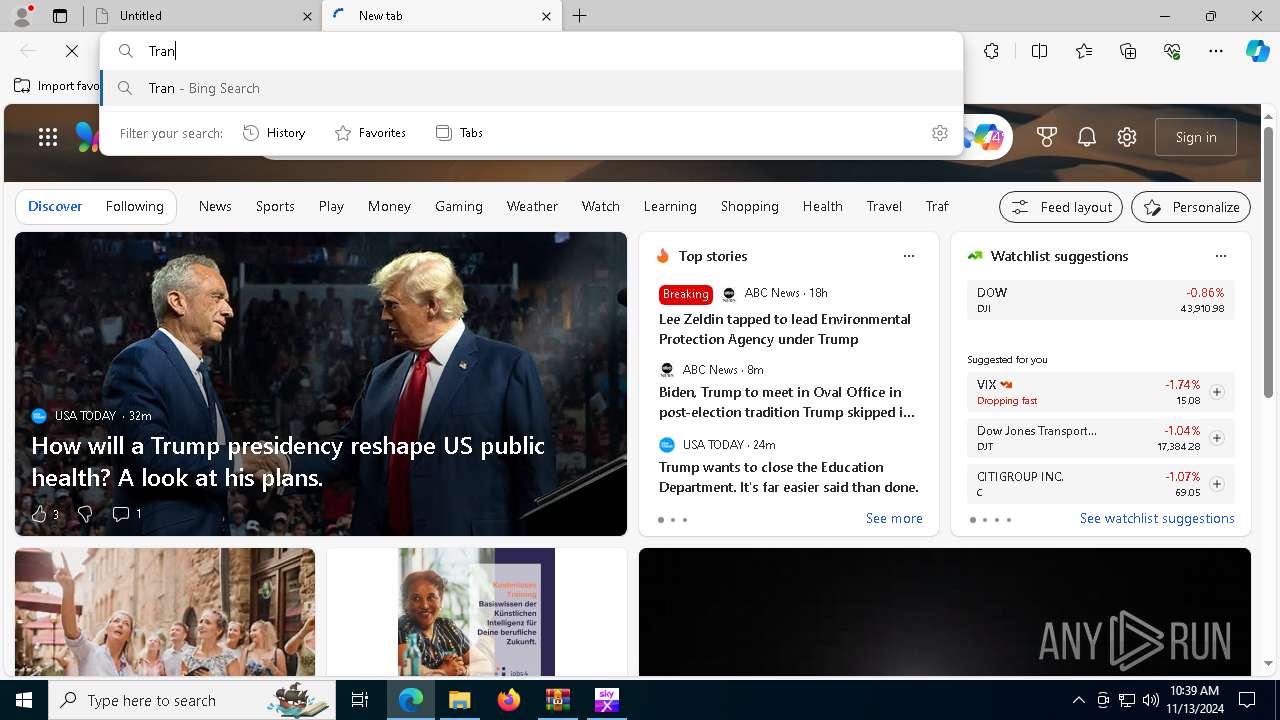Switch to the Untitled tab

point(203,16)
